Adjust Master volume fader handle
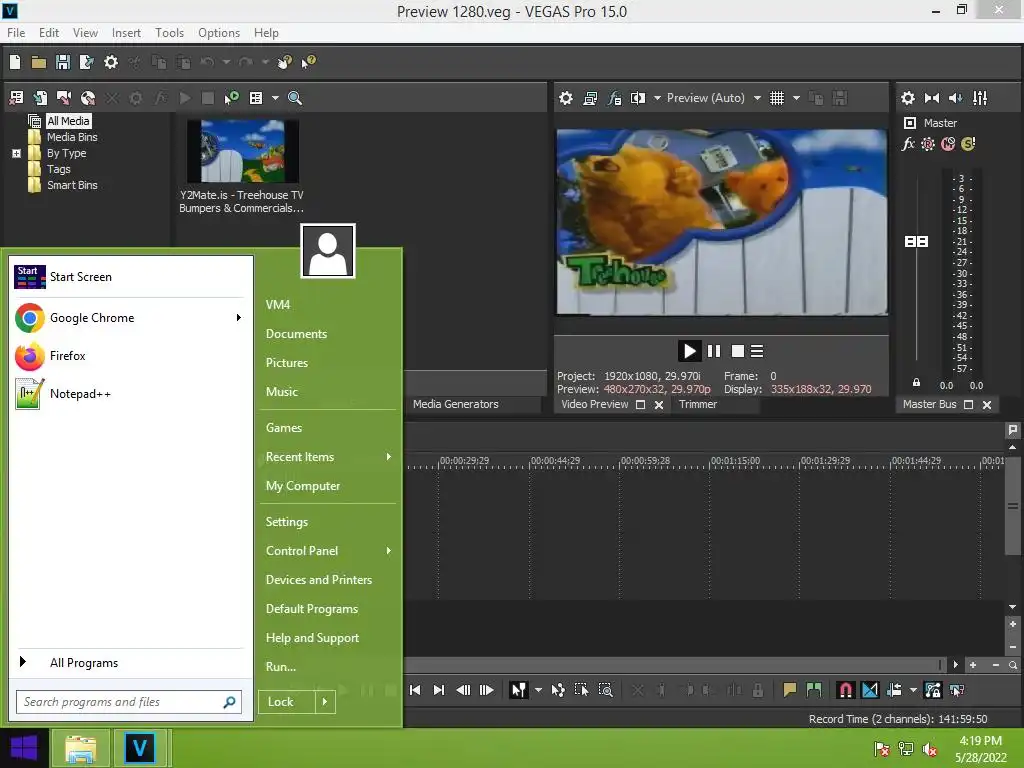 (x=916, y=242)
